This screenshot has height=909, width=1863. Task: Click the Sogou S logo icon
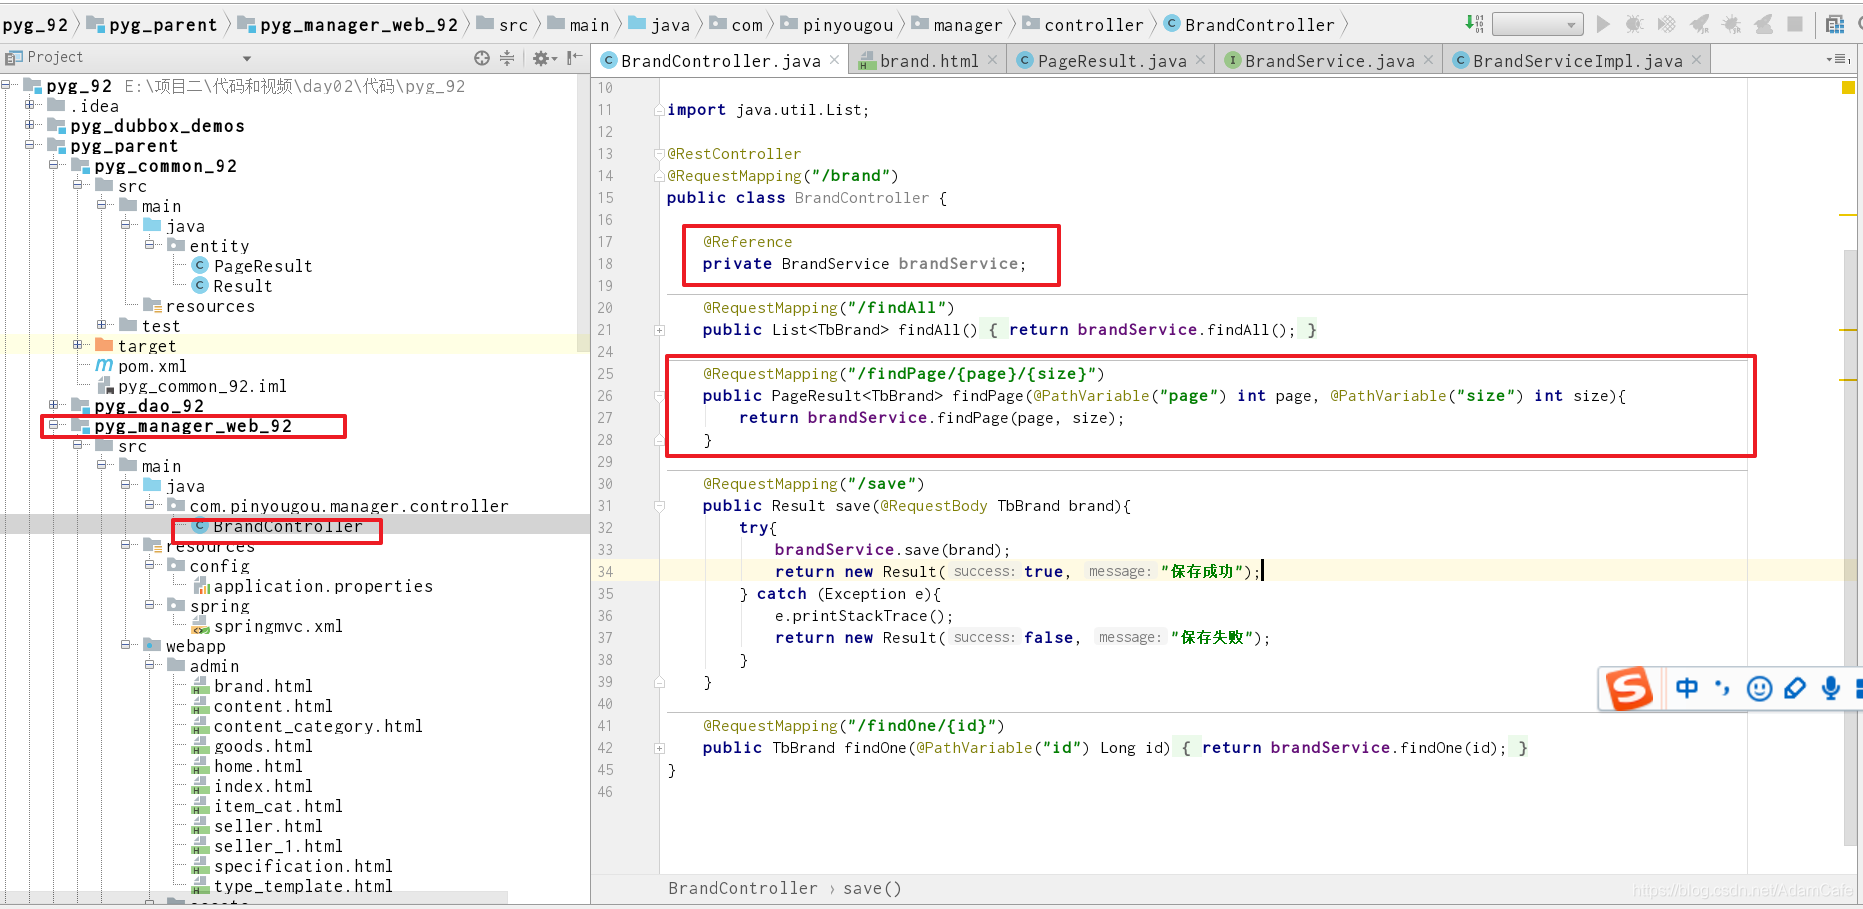tap(1629, 689)
